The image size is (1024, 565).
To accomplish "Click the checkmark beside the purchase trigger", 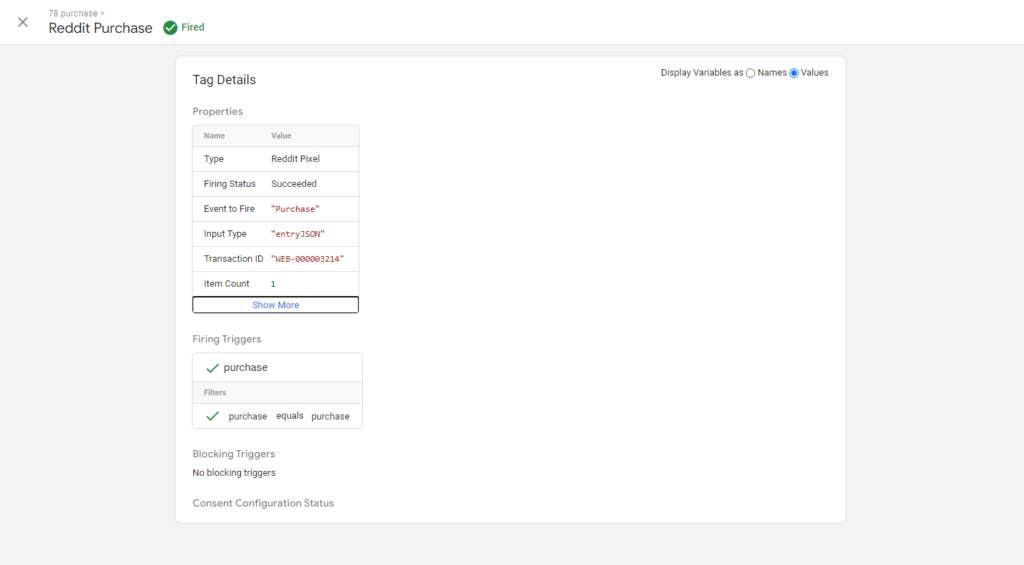I will (x=212, y=368).
